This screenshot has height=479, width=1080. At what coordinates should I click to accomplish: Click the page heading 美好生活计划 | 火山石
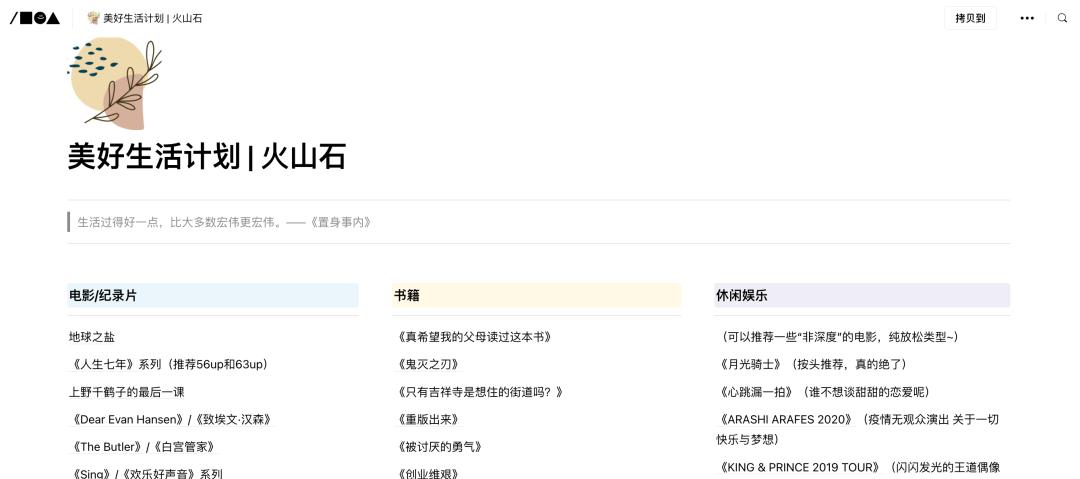click(207, 156)
